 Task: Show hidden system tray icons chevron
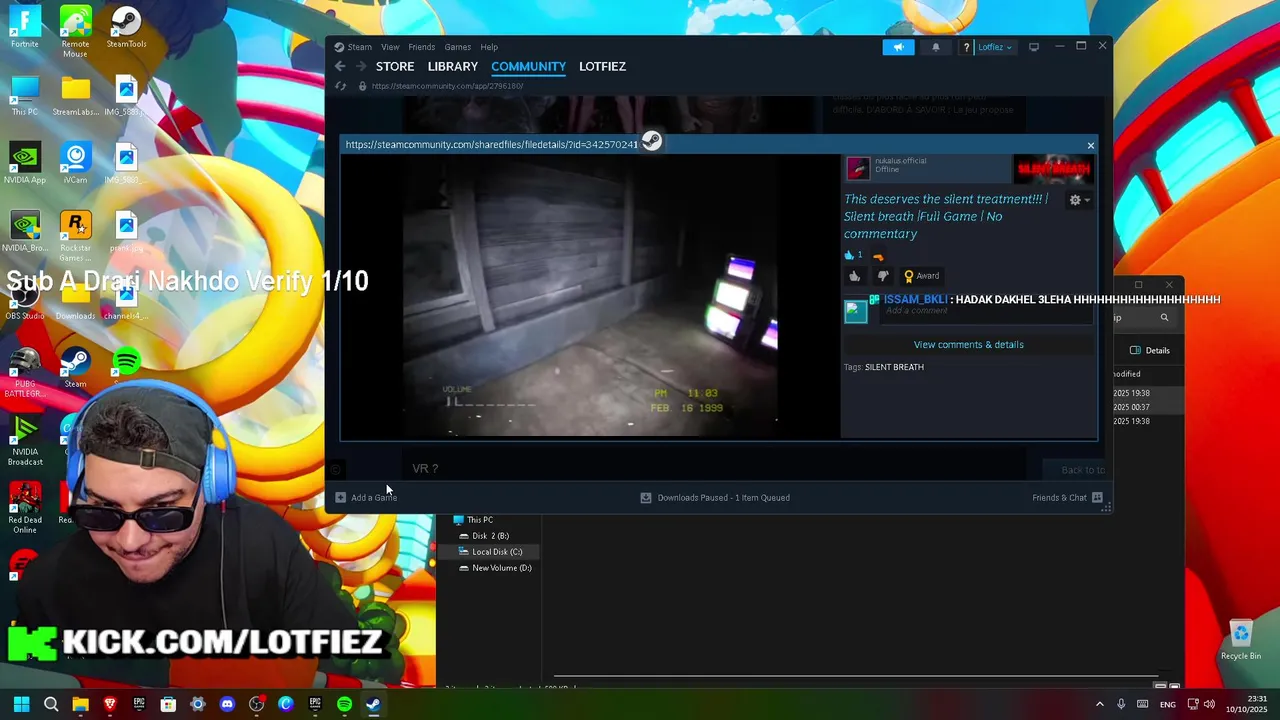pos(1100,705)
